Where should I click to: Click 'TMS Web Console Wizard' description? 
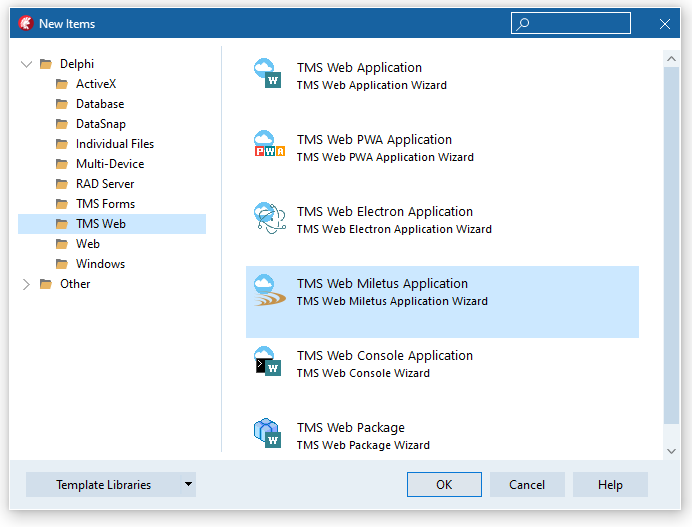pyautogui.click(x=363, y=373)
